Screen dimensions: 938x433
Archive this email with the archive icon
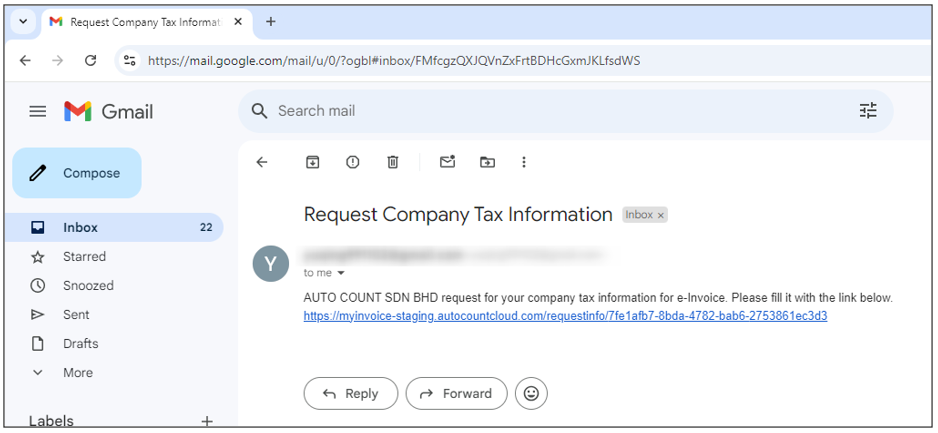tap(312, 162)
